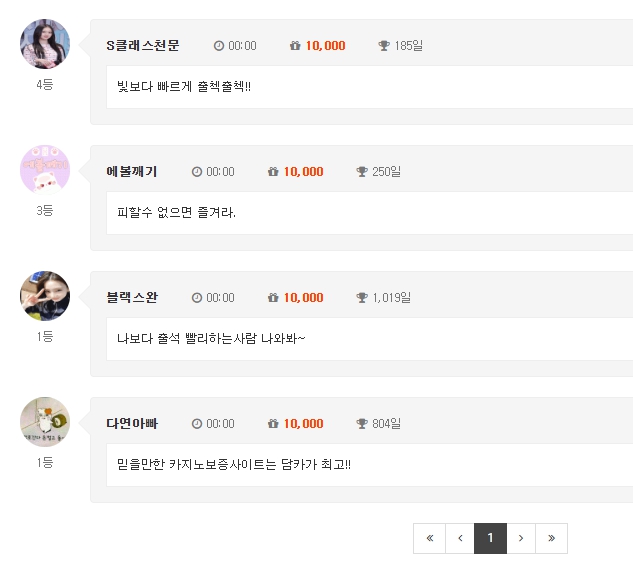Click the username 에볼깨기
The image size is (633, 579).
pyautogui.click(x=132, y=172)
